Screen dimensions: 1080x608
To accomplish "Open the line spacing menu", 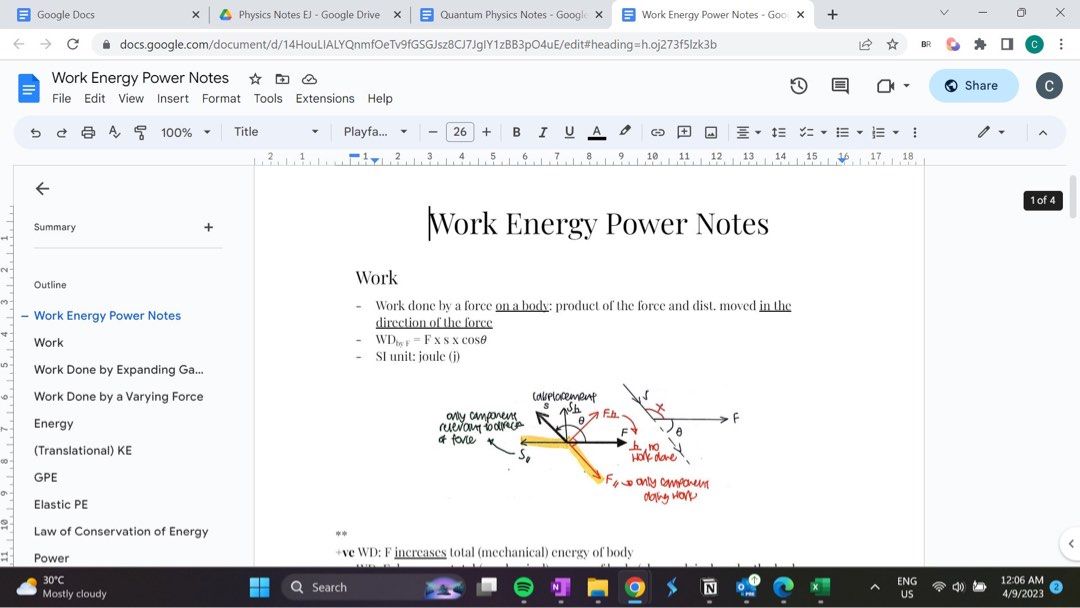I will (x=779, y=131).
